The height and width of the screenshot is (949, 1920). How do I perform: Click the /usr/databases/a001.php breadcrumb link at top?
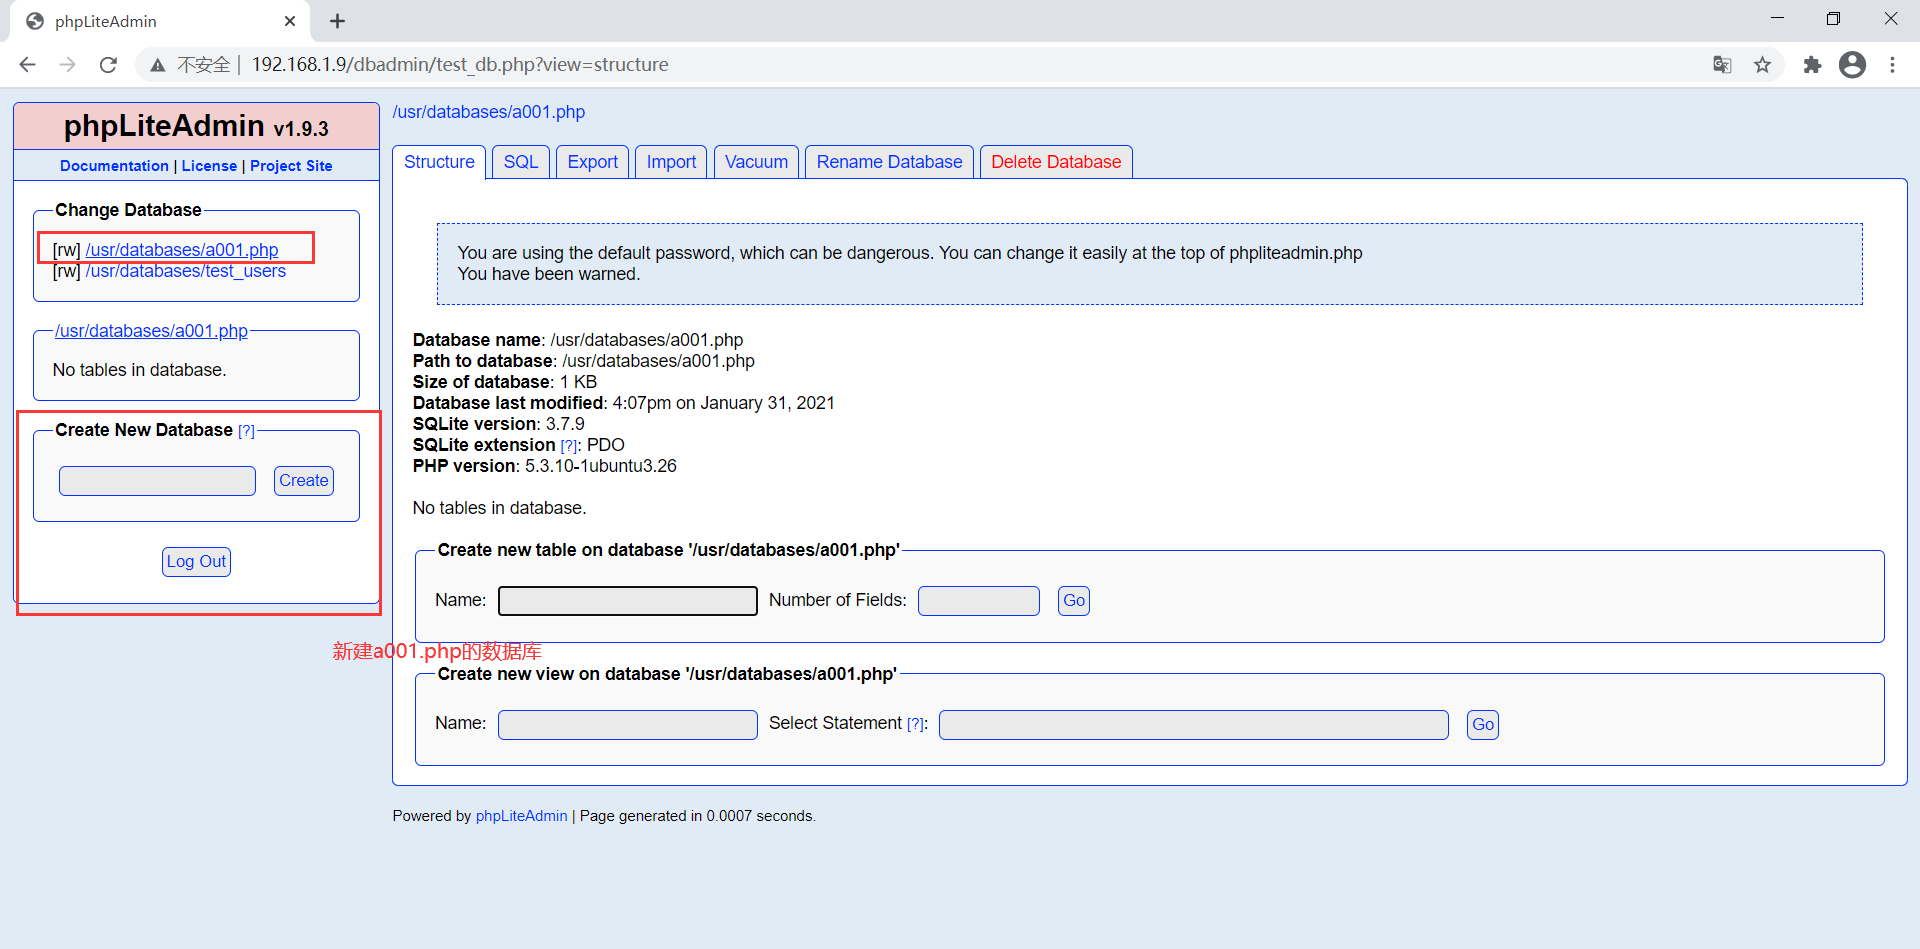click(x=489, y=112)
